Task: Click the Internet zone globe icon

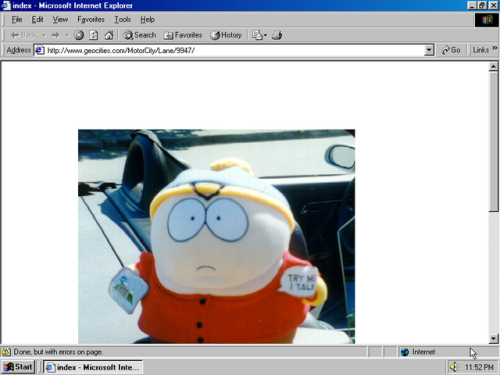Action: pos(405,352)
